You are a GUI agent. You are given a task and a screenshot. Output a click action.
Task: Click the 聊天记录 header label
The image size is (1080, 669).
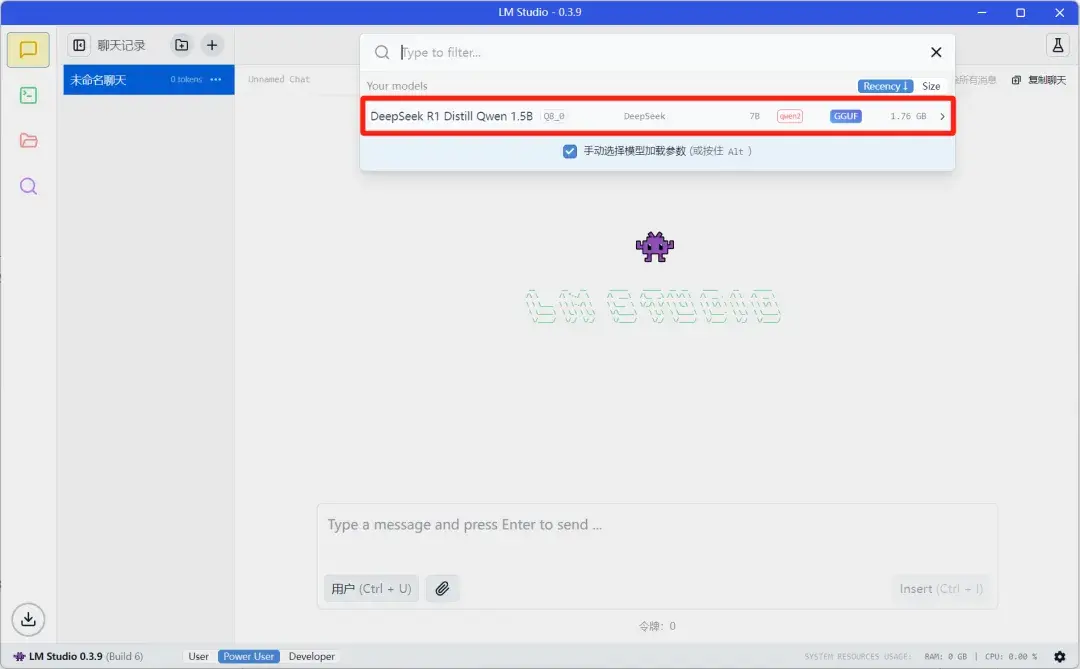121,45
